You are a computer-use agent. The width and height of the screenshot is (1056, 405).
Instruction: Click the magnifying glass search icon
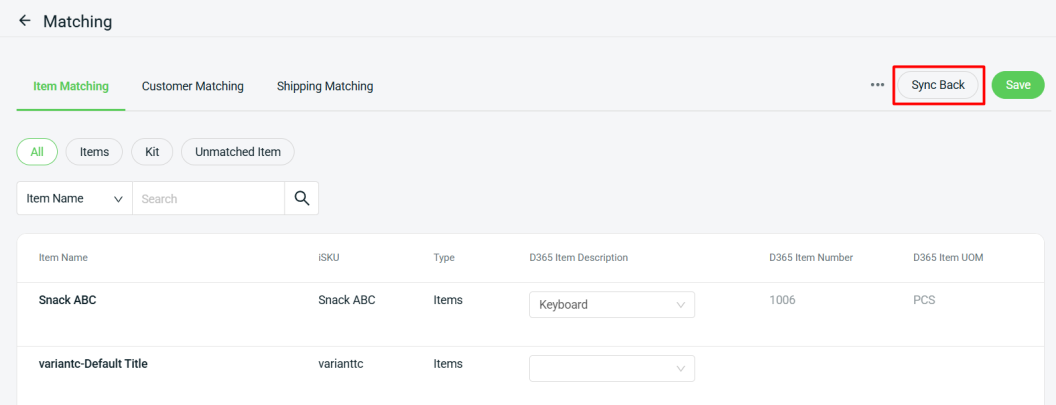coord(301,198)
